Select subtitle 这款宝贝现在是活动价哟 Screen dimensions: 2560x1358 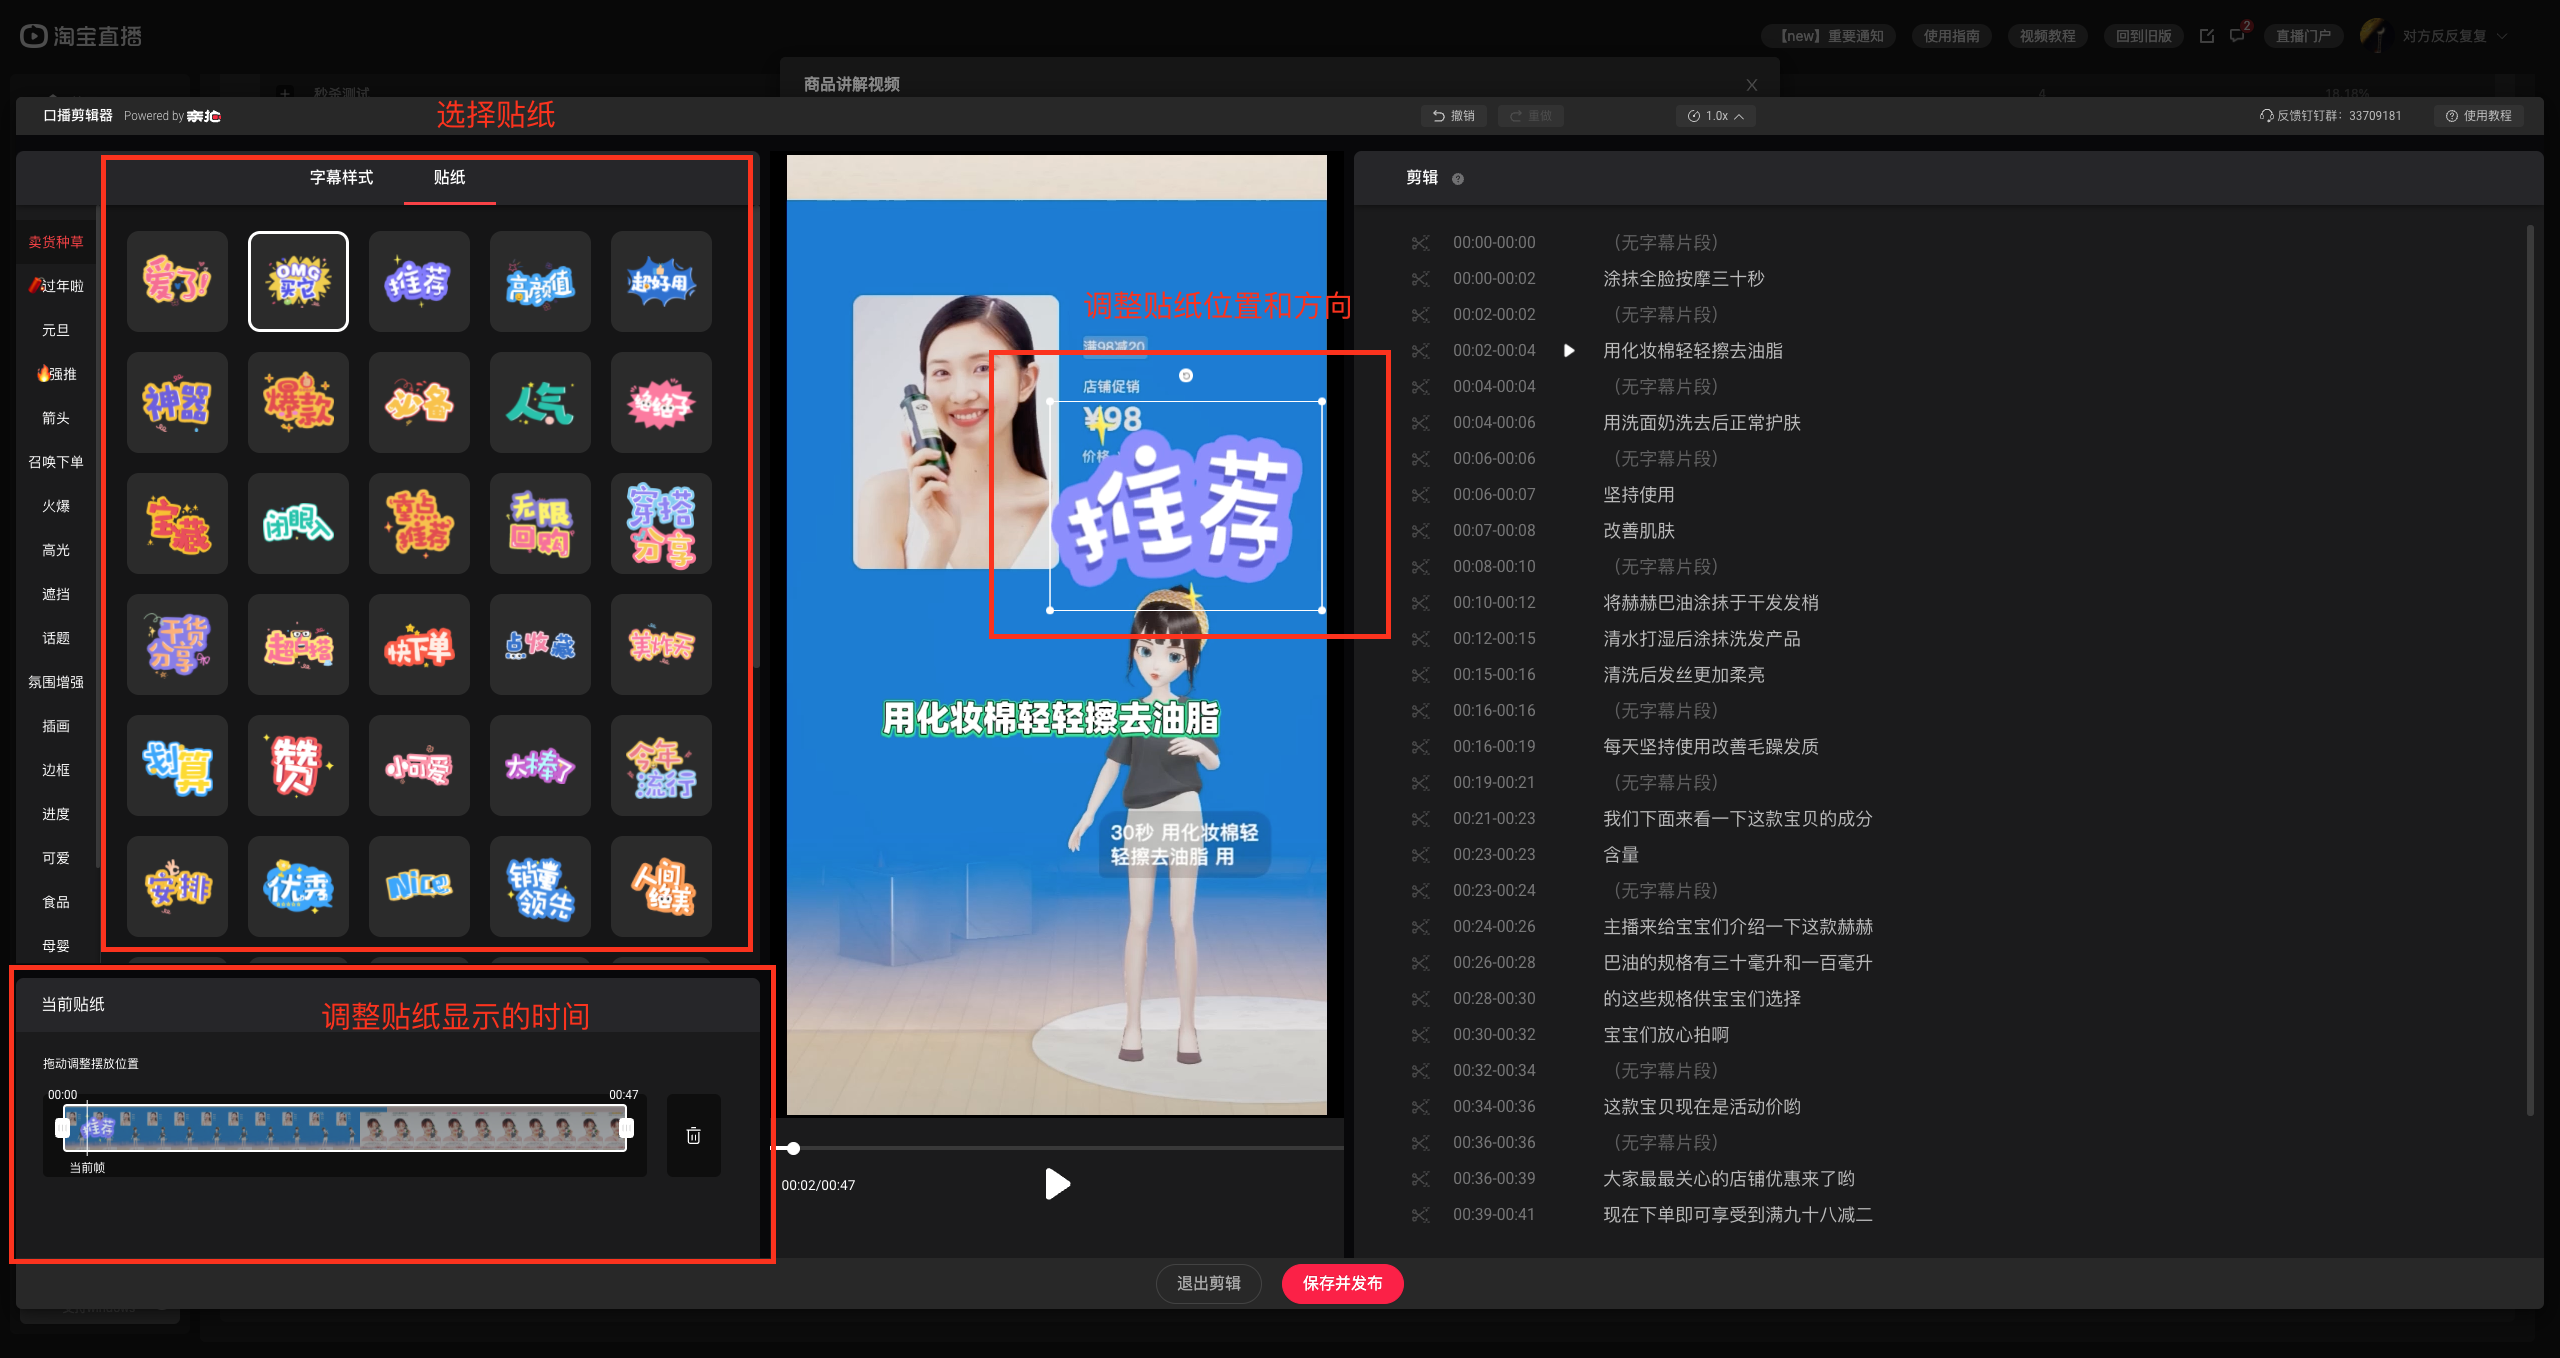click(x=1701, y=1107)
